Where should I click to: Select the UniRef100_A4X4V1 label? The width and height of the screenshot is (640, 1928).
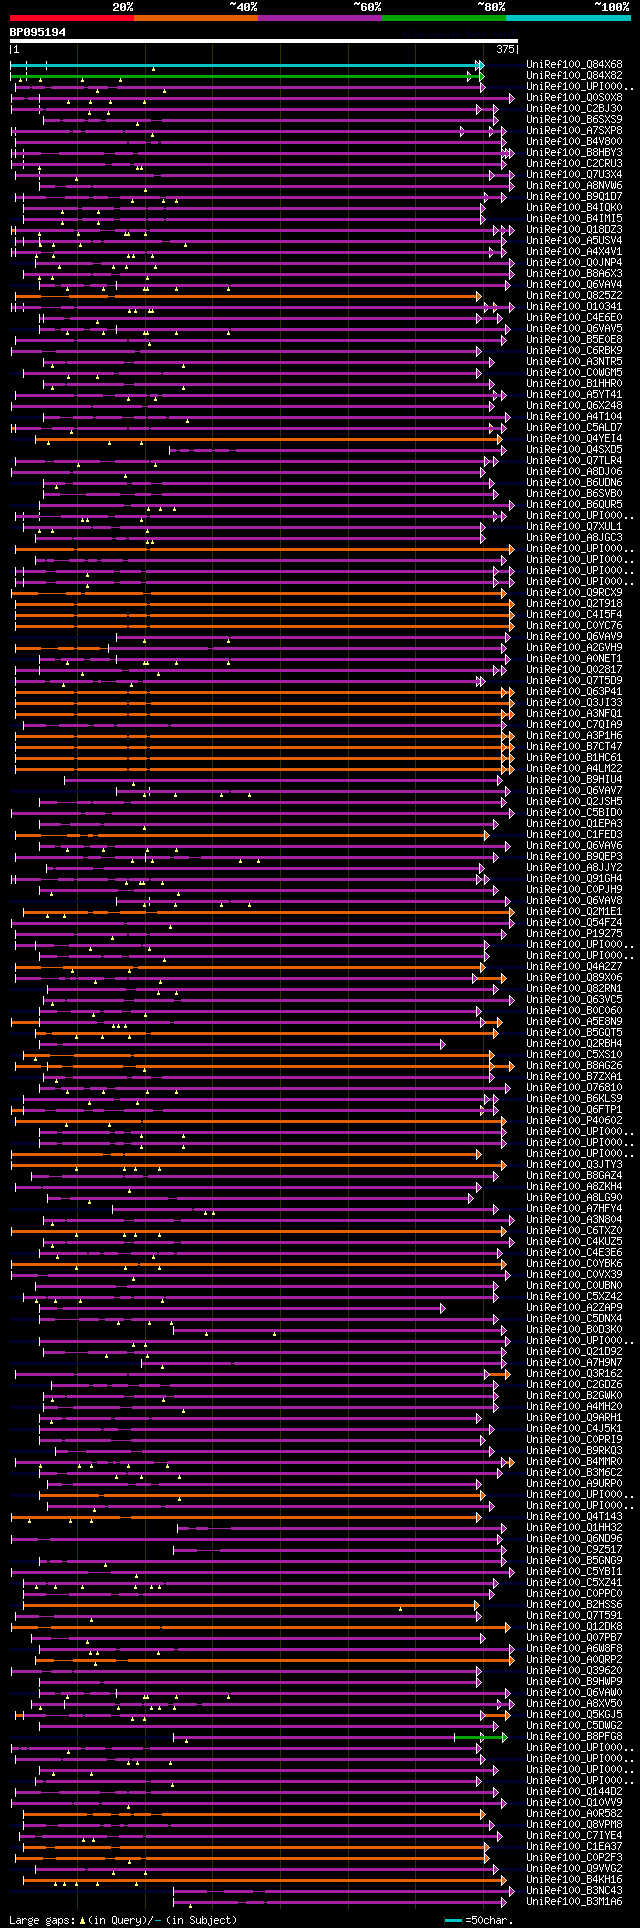pyautogui.click(x=574, y=252)
